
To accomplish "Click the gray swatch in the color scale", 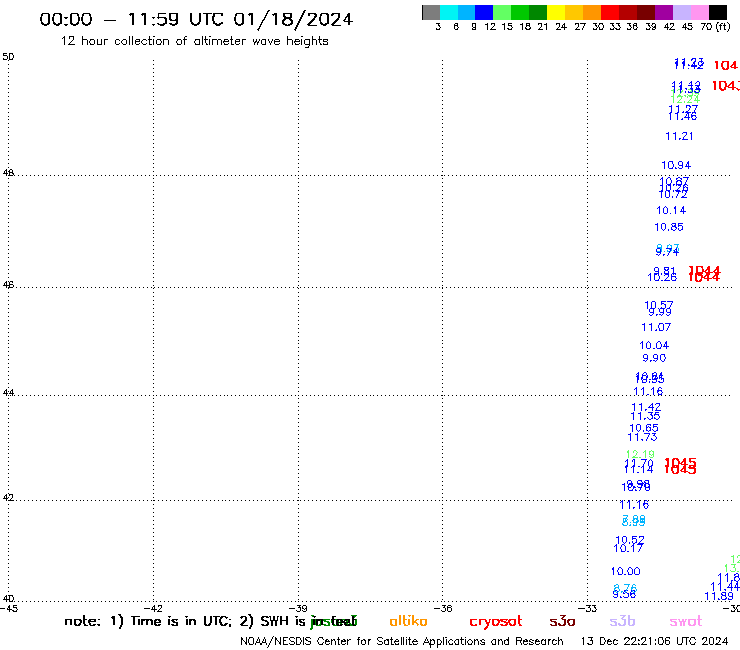I will [431, 12].
